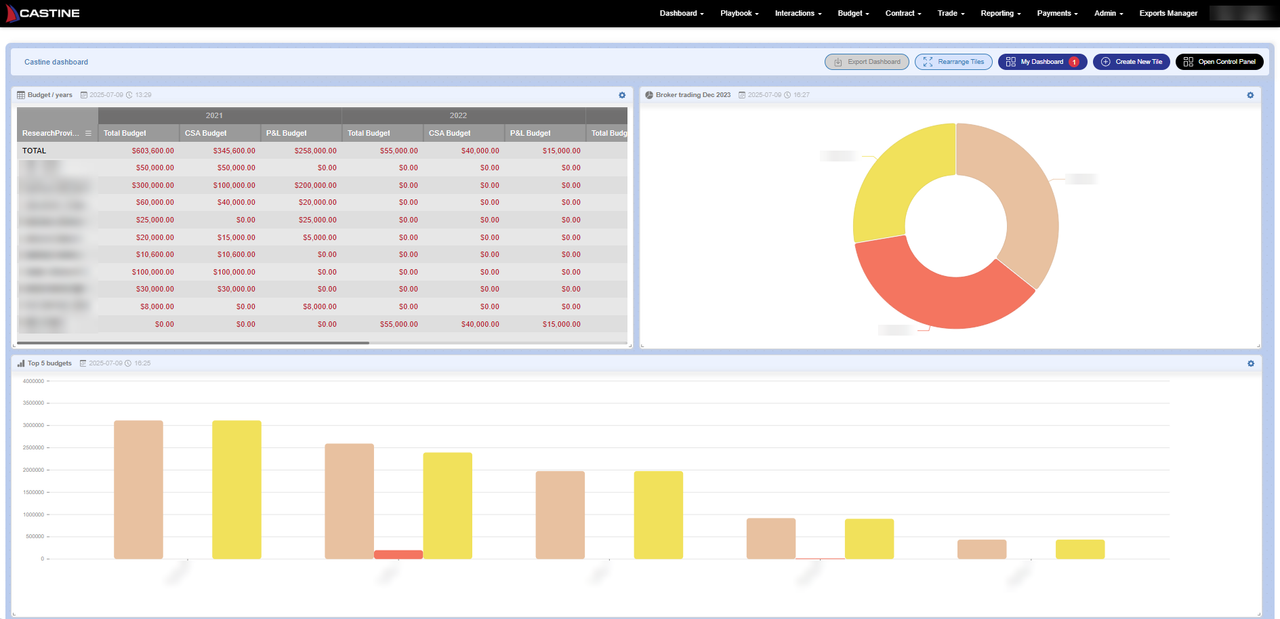The height and width of the screenshot is (619, 1280).
Task: Click the Export Dashboard button
Action: 867,62
